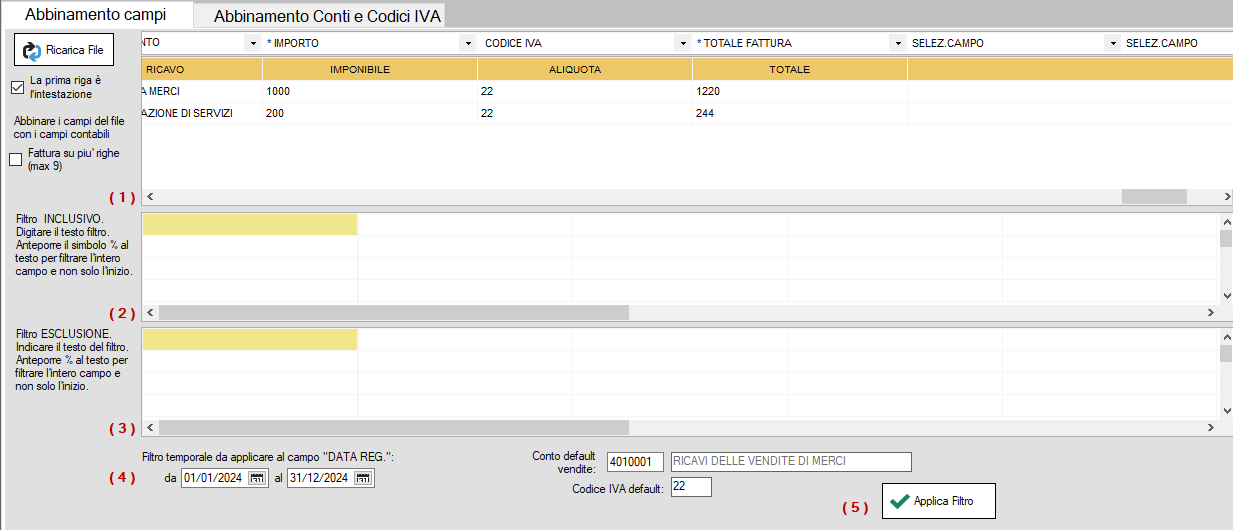Click right arrow of data grid scrollbar

point(1226,197)
